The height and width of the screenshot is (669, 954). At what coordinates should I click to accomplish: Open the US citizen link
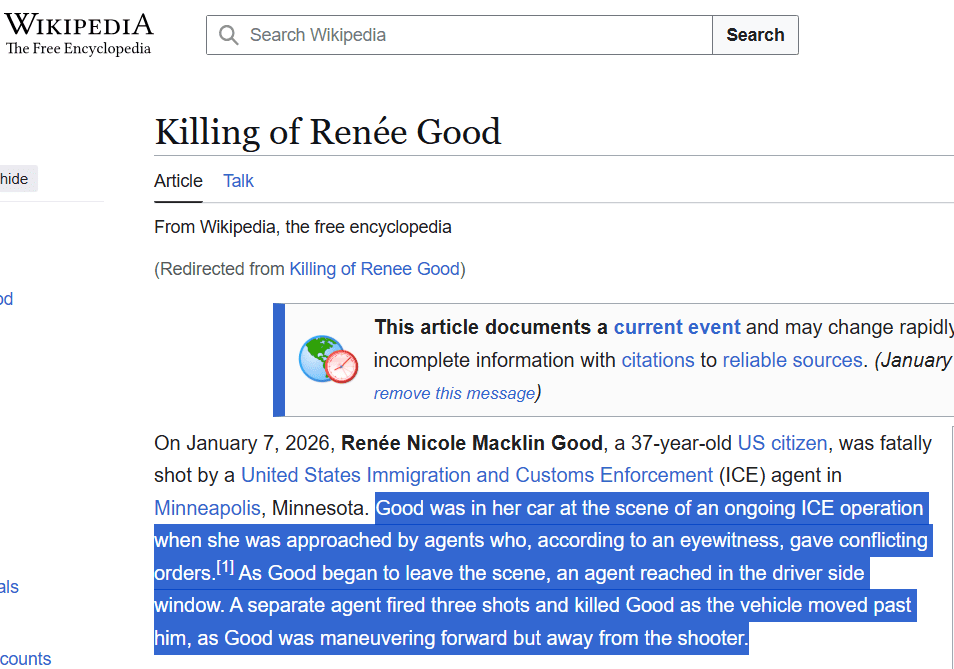point(782,443)
